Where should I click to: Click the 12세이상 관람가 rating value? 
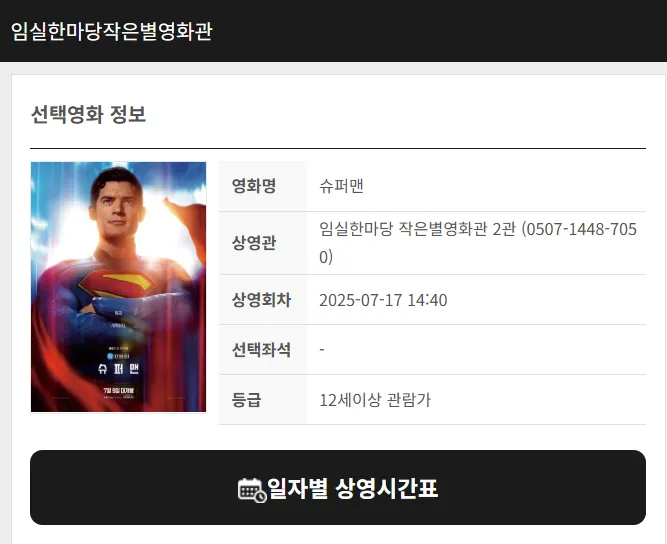point(375,399)
